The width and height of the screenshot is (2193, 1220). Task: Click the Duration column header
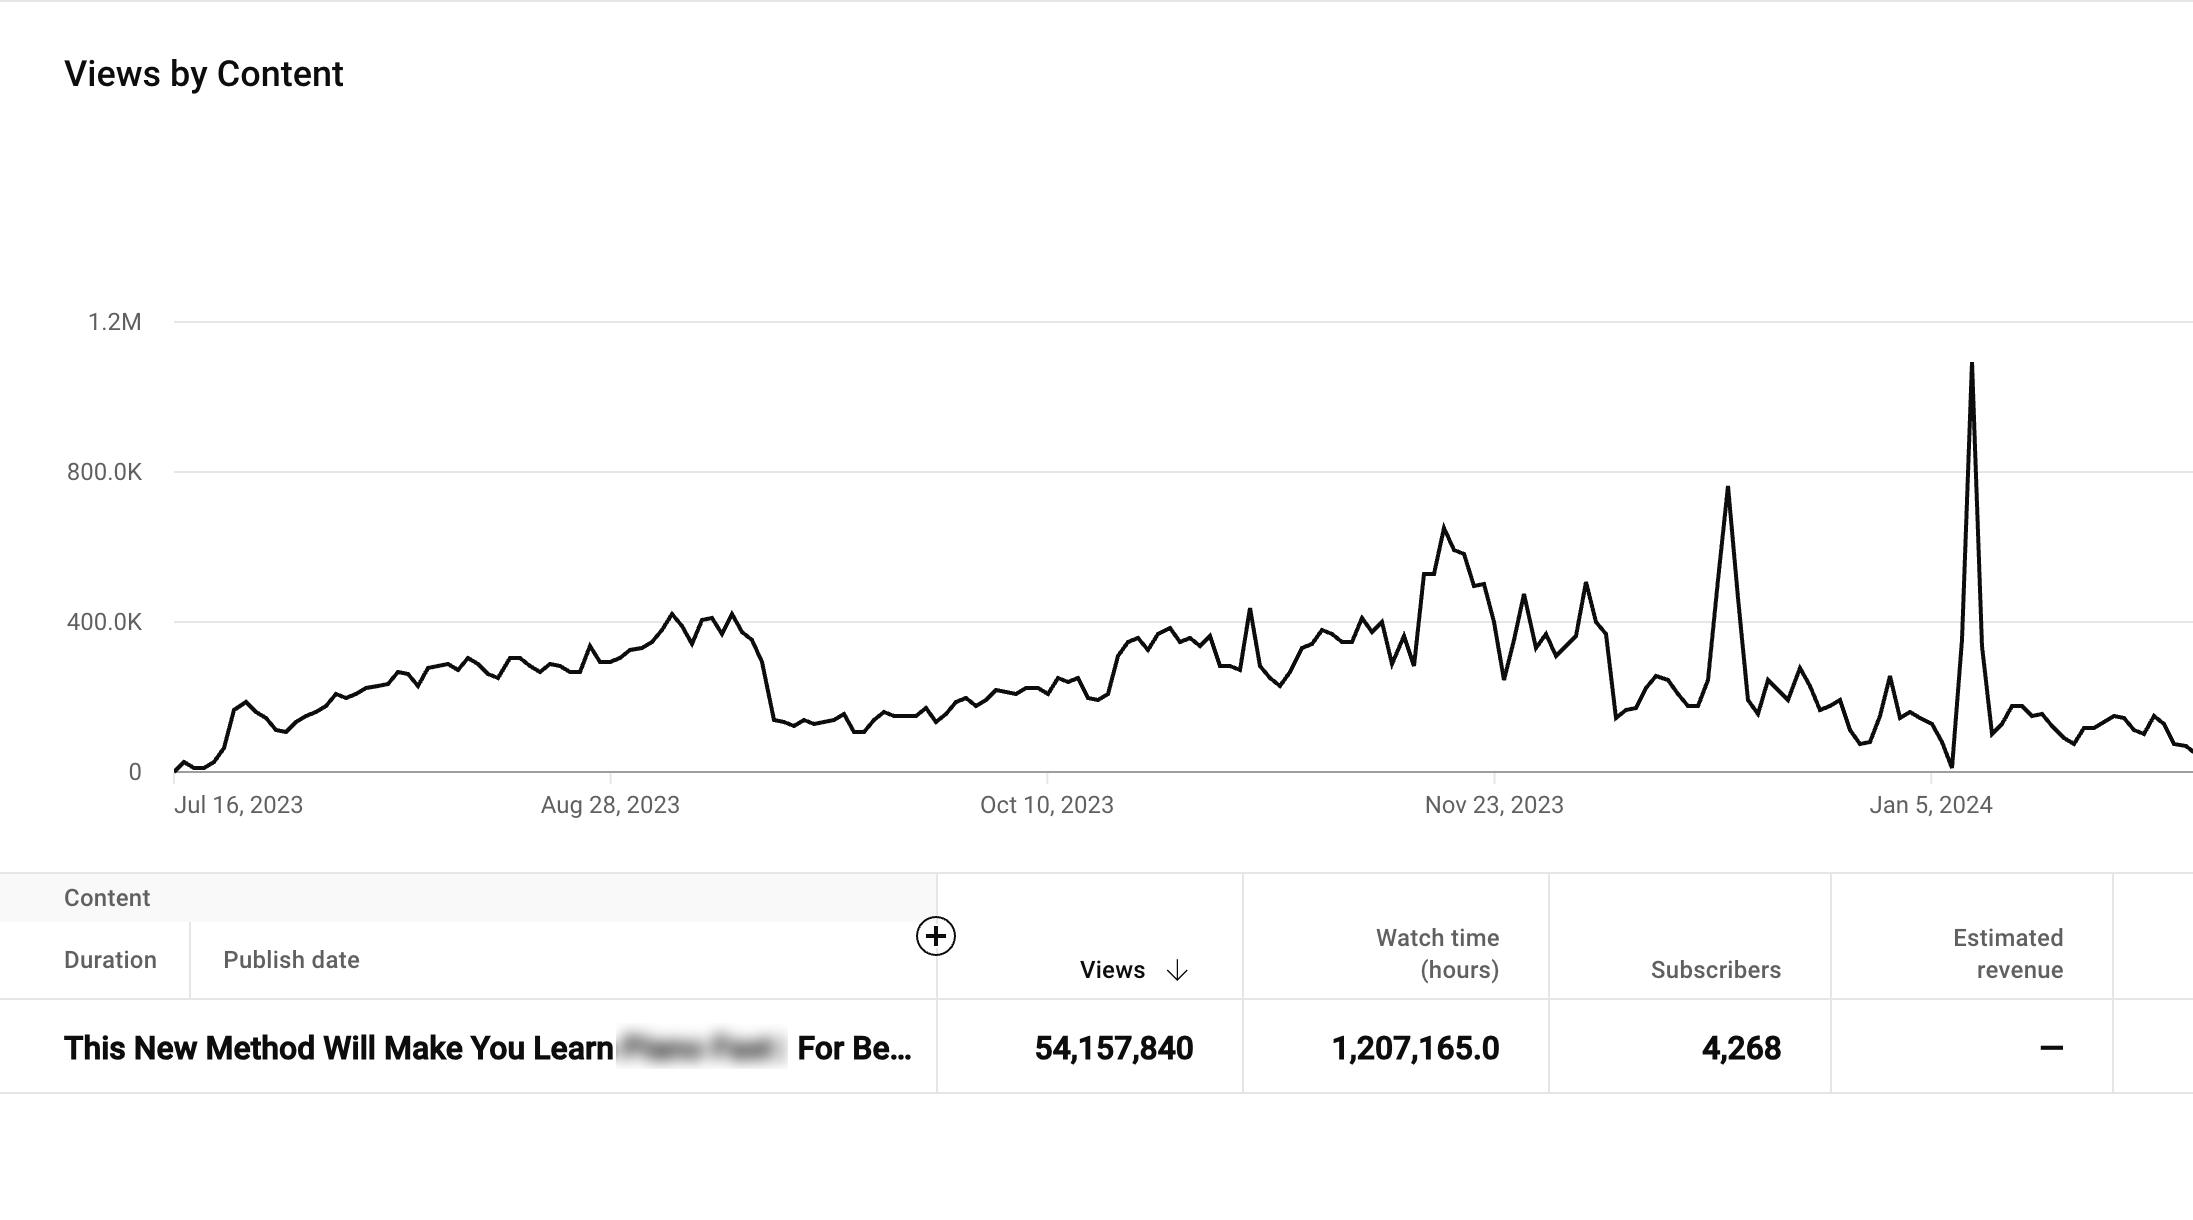110,960
